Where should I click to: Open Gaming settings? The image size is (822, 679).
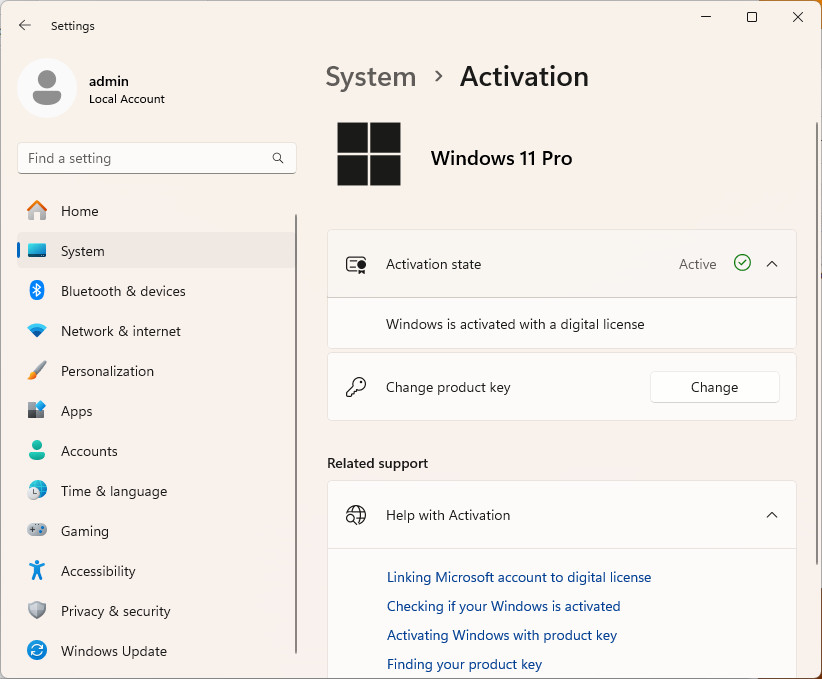coord(156,531)
